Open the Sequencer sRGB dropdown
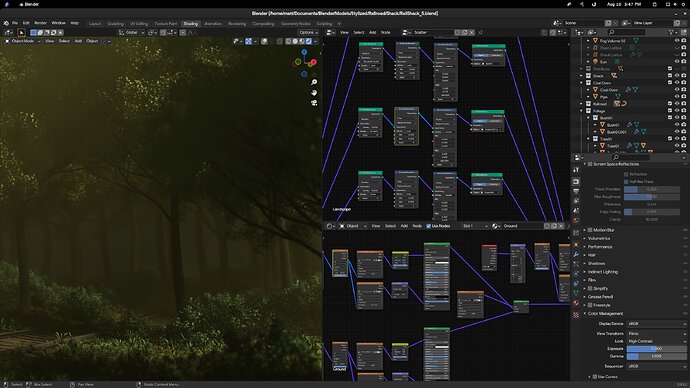This screenshot has width=690, height=388. pyautogui.click(x=657, y=366)
